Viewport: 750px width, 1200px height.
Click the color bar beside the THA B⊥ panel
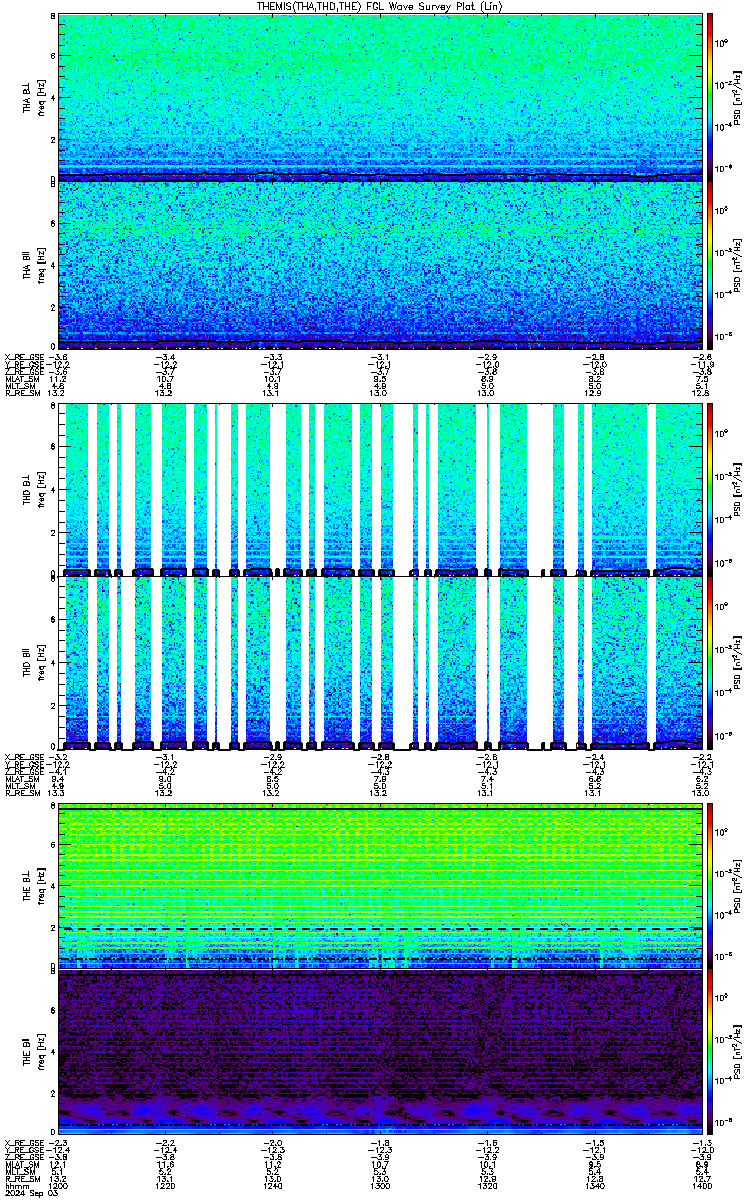[710, 96]
